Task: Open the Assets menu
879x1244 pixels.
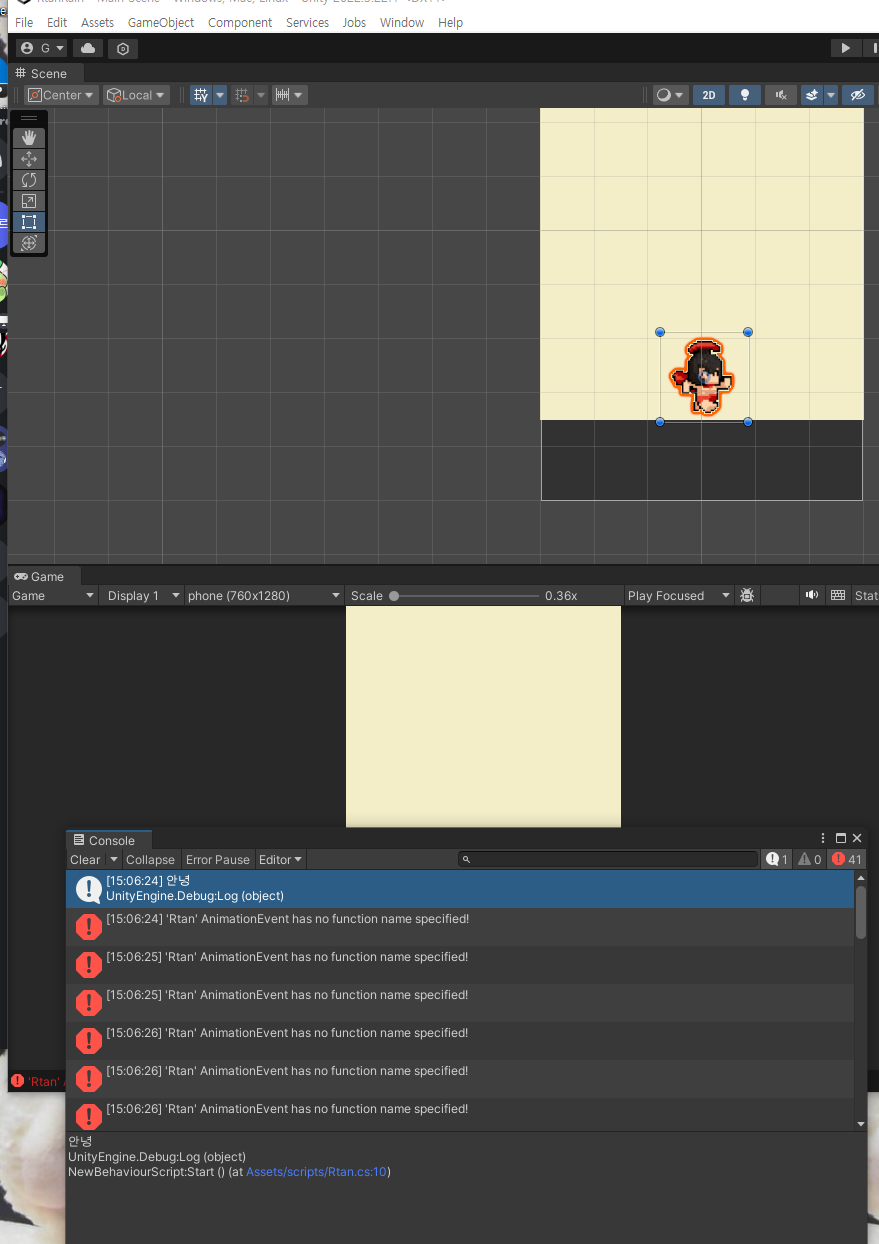Action: click(x=97, y=22)
